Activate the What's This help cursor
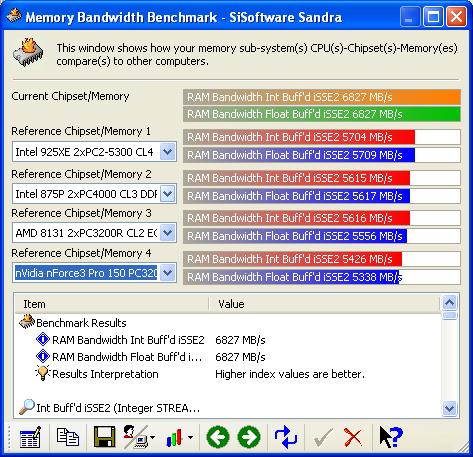 coord(391,437)
